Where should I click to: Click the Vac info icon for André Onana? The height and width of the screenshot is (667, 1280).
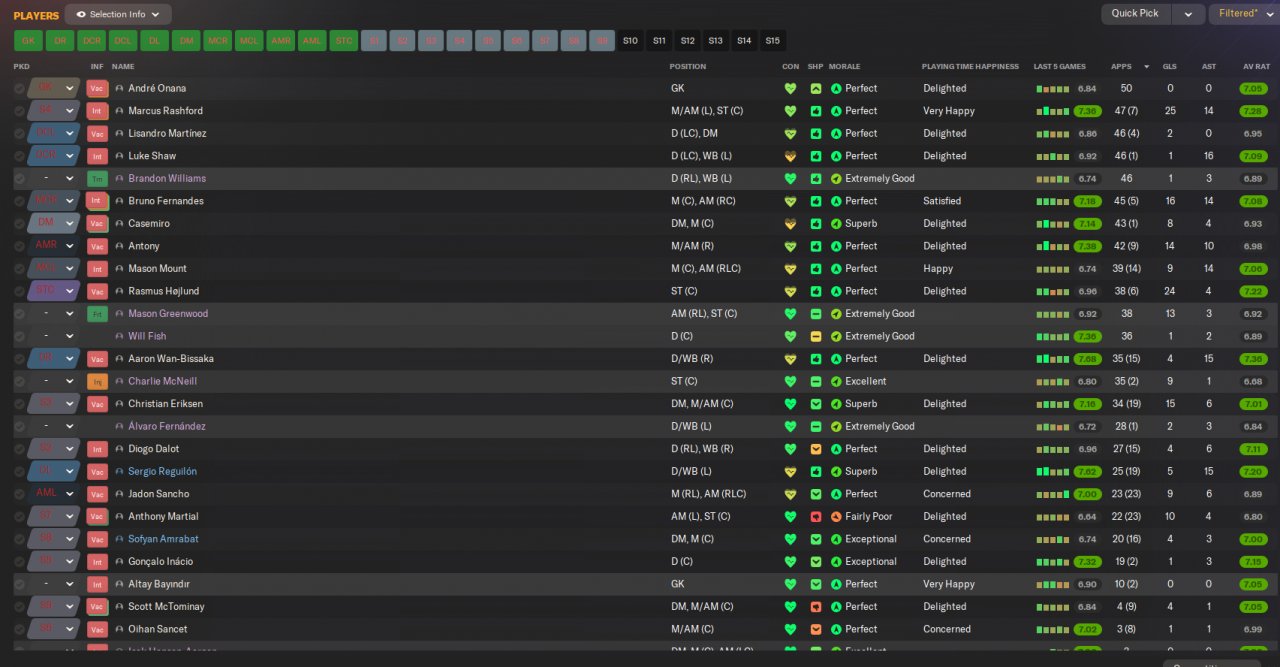coord(97,88)
